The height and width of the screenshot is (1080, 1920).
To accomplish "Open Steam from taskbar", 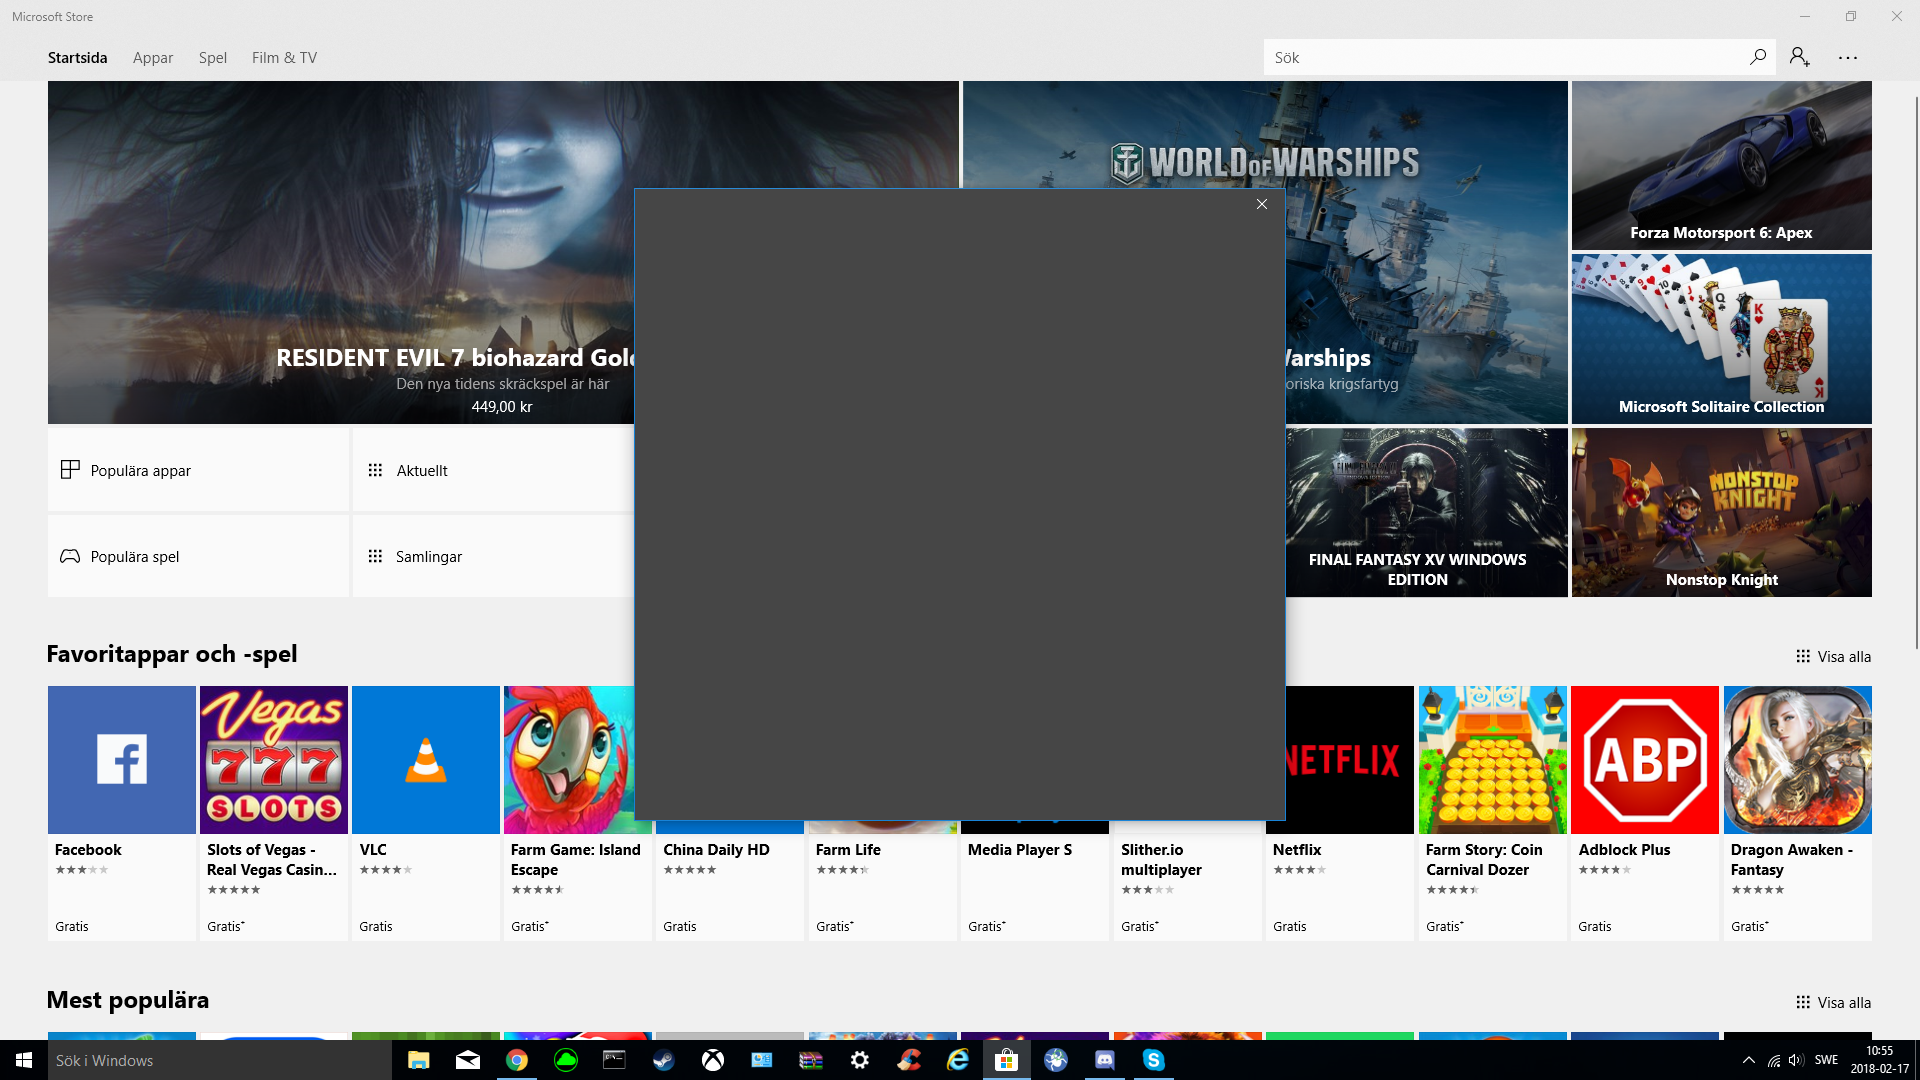I will pos(664,1060).
